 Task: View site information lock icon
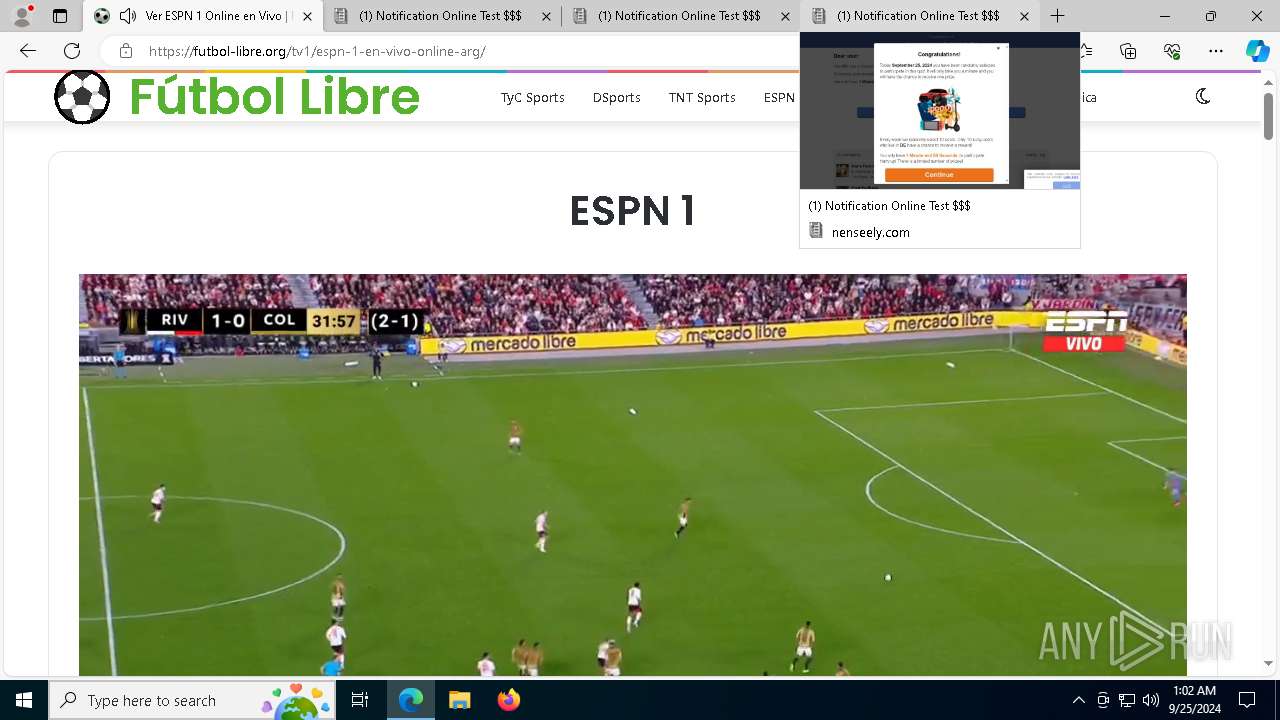(x=125, y=51)
